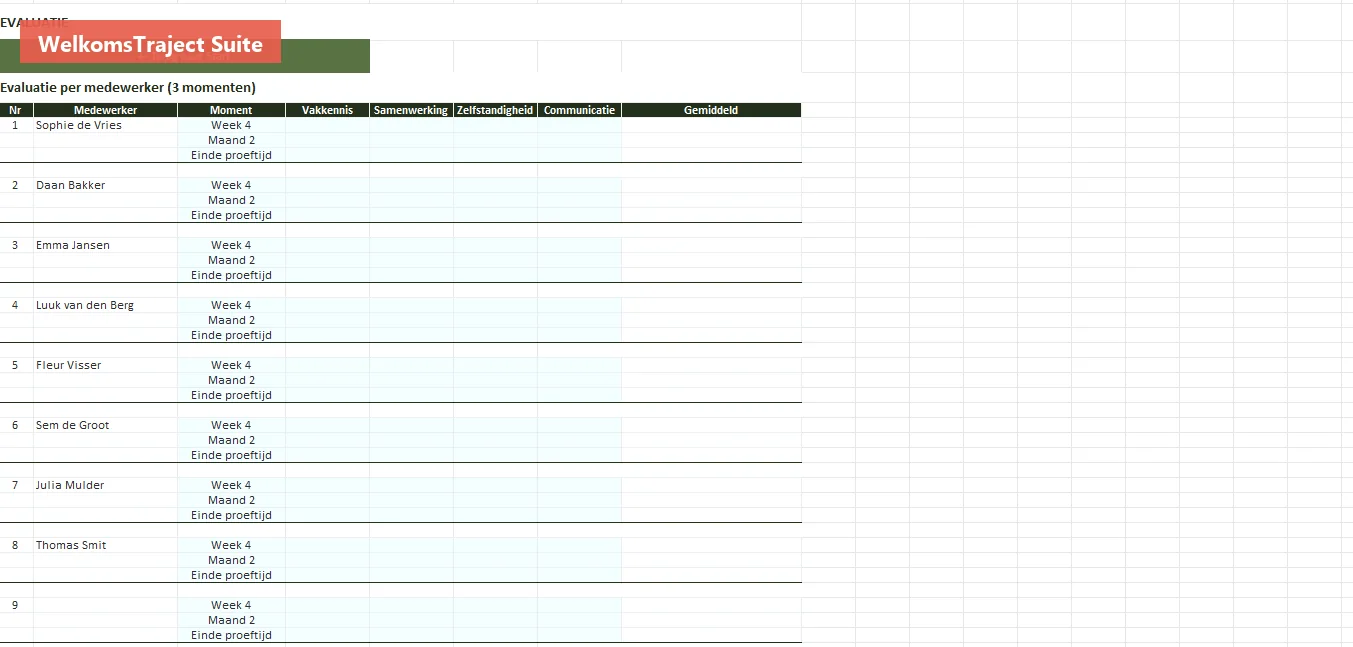
Task: Select 'Week 4' in Luuk van den Berg's row
Action: tap(231, 305)
